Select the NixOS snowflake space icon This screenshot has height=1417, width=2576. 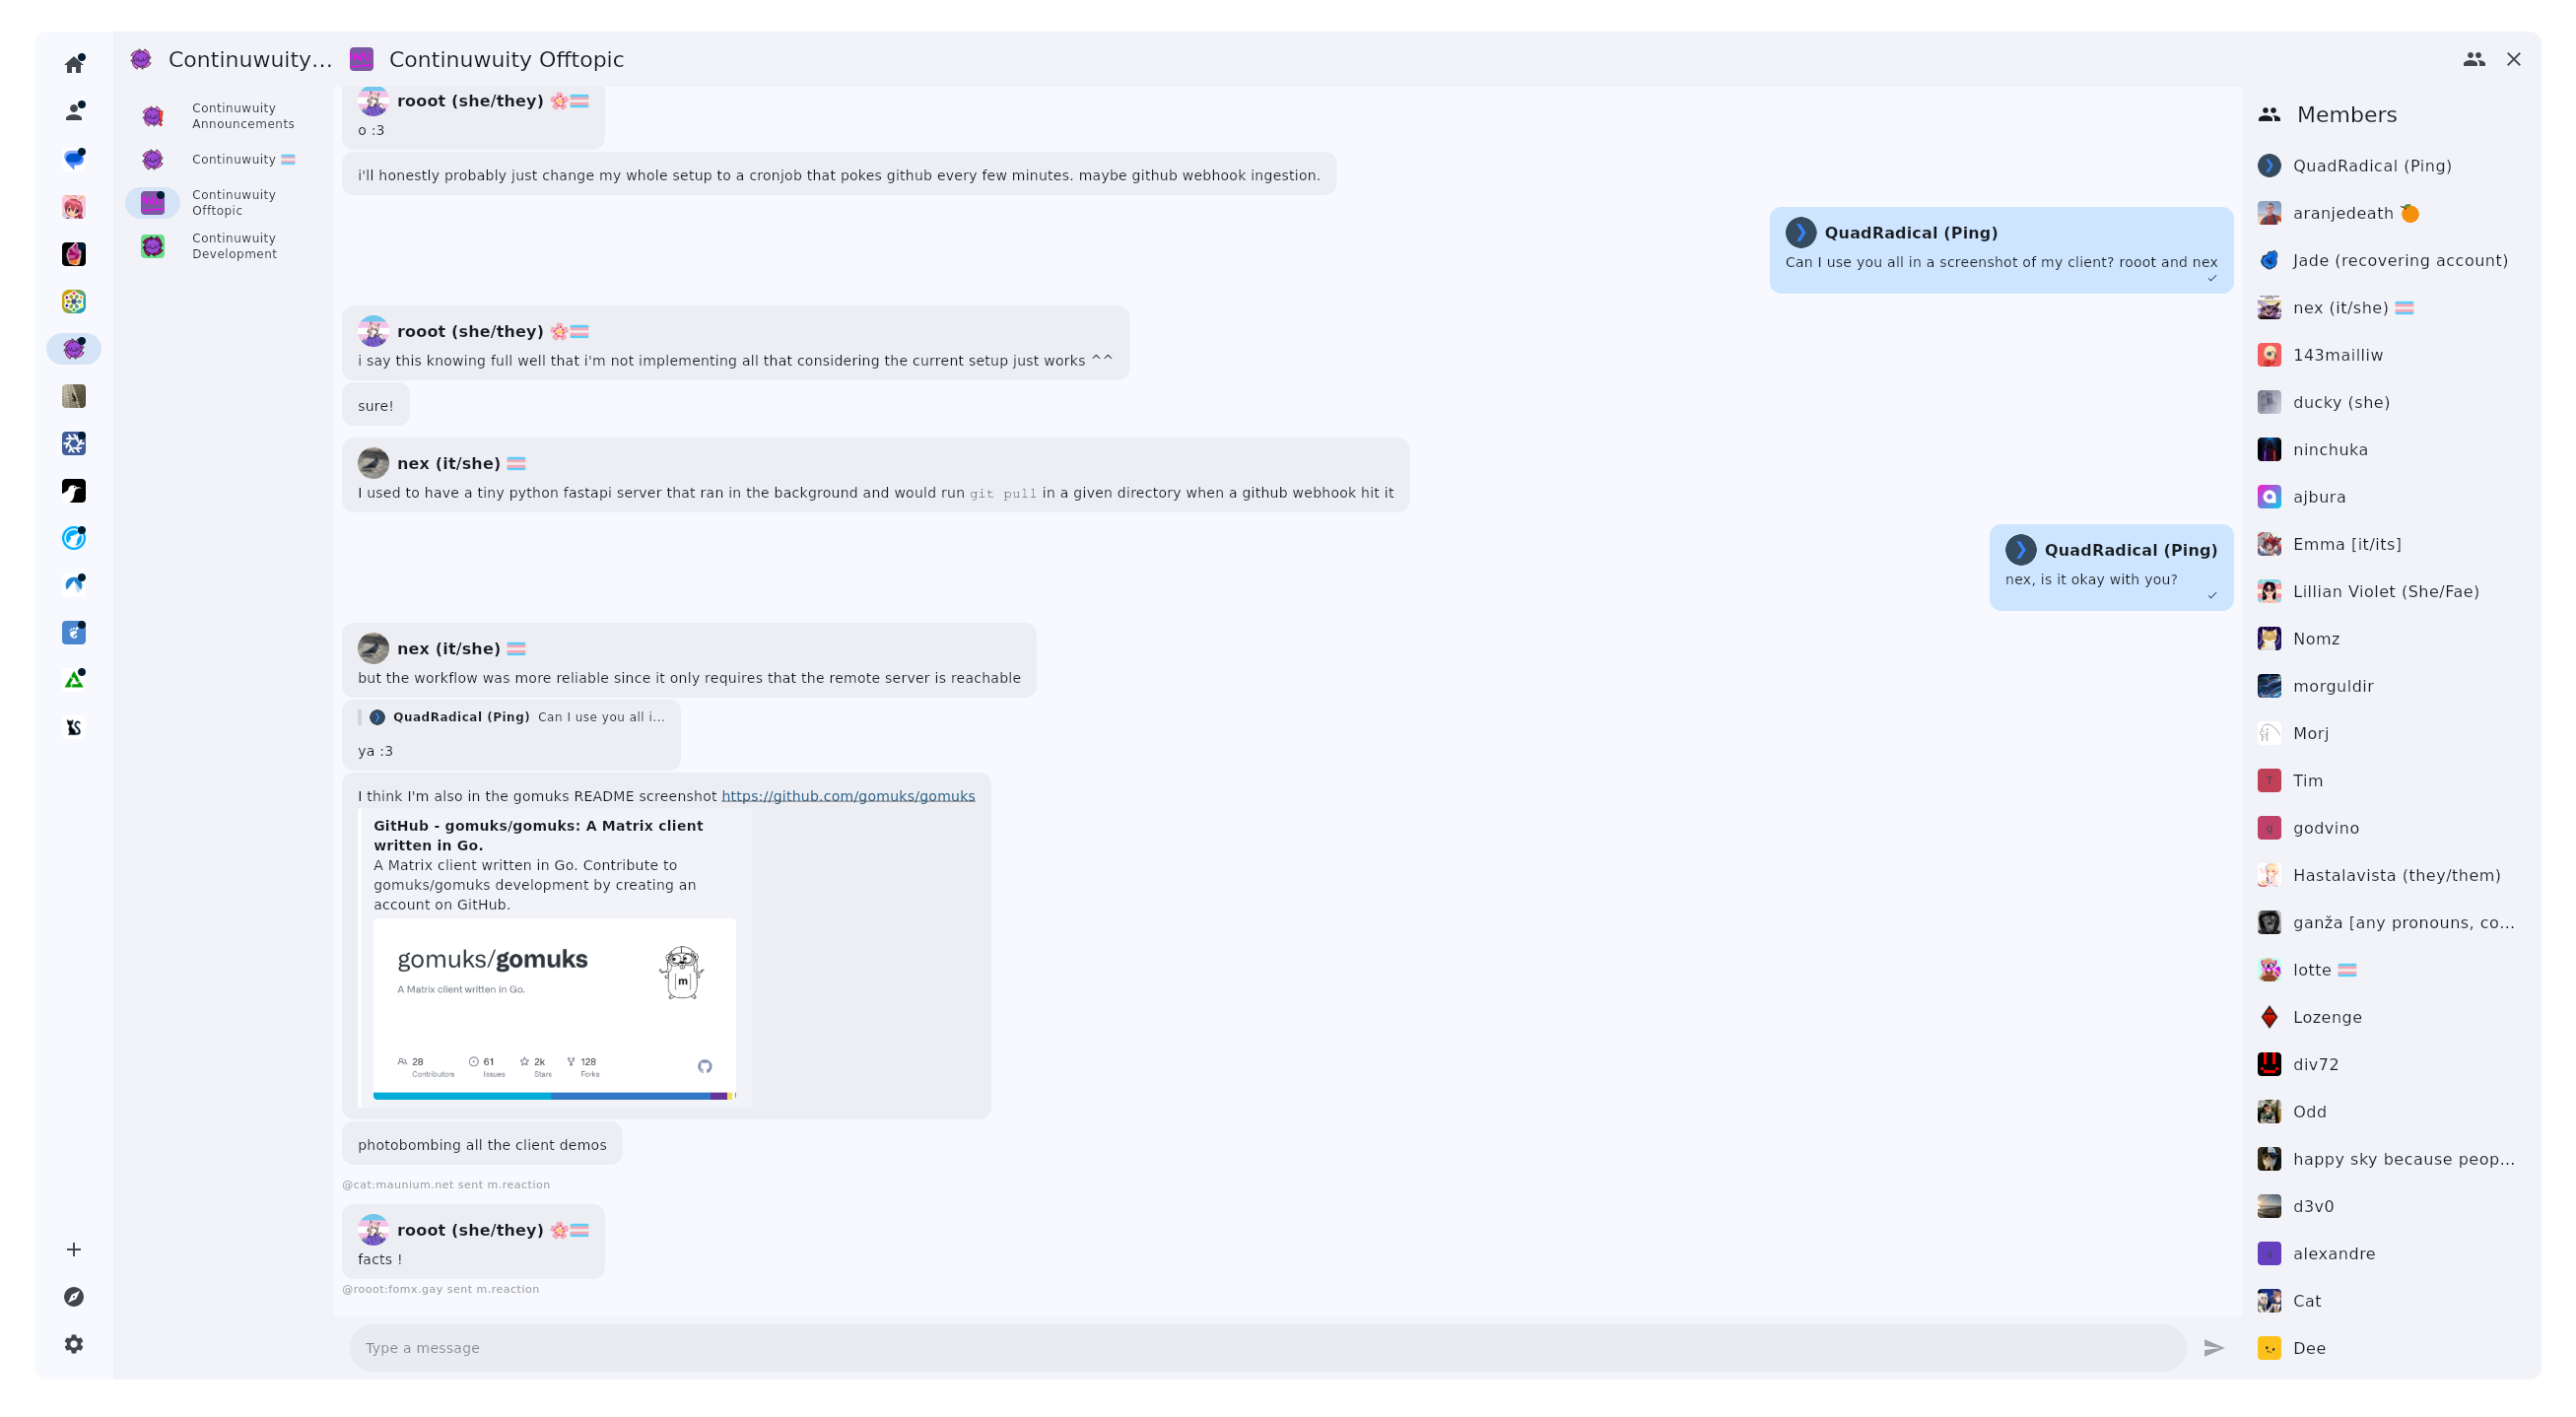pyautogui.click(x=74, y=443)
